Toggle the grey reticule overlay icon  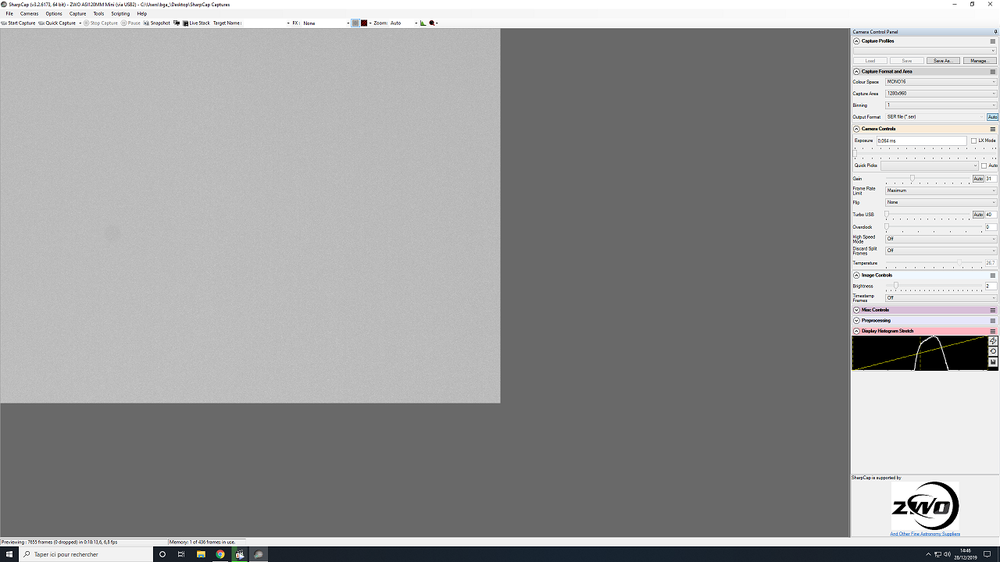(x=355, y=23)
